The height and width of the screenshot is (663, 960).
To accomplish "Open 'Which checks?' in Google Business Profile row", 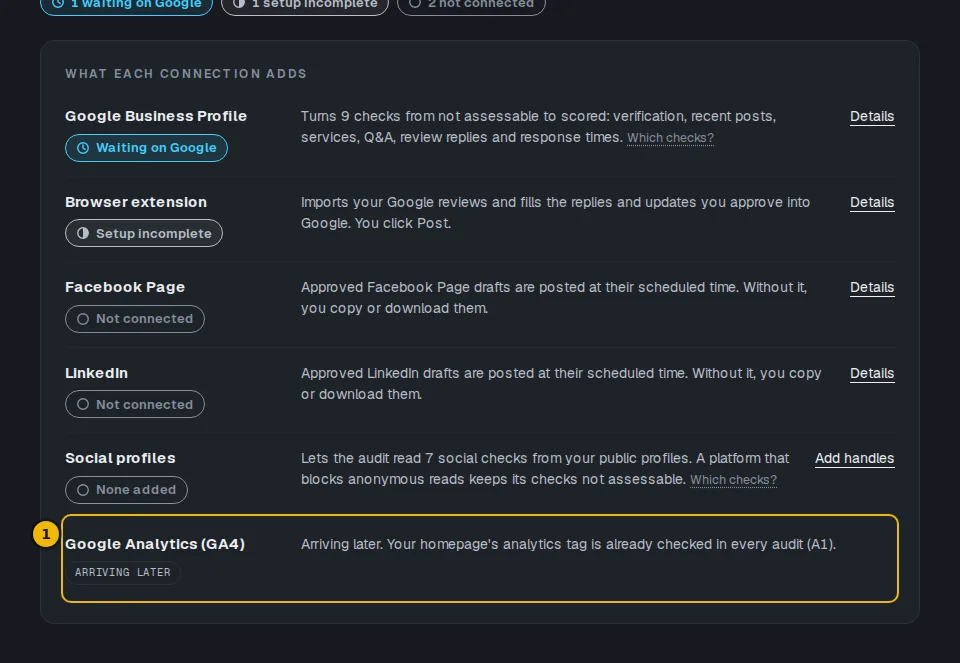I will coord(670,138).
